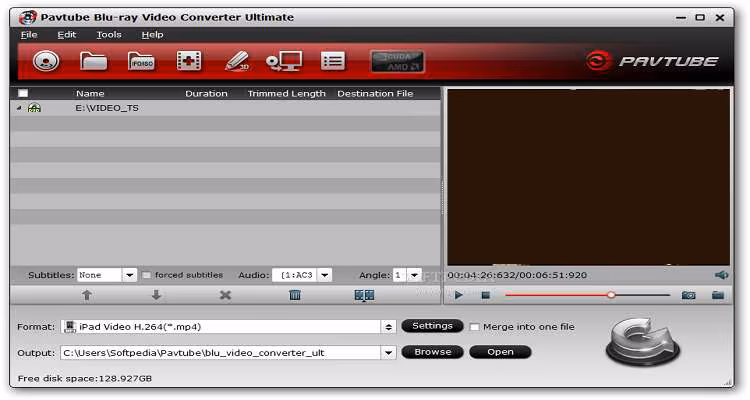This screenshot has height=400, width=750.
Task: Mute preview with speaker icon
Action: (x=721, y=275)
